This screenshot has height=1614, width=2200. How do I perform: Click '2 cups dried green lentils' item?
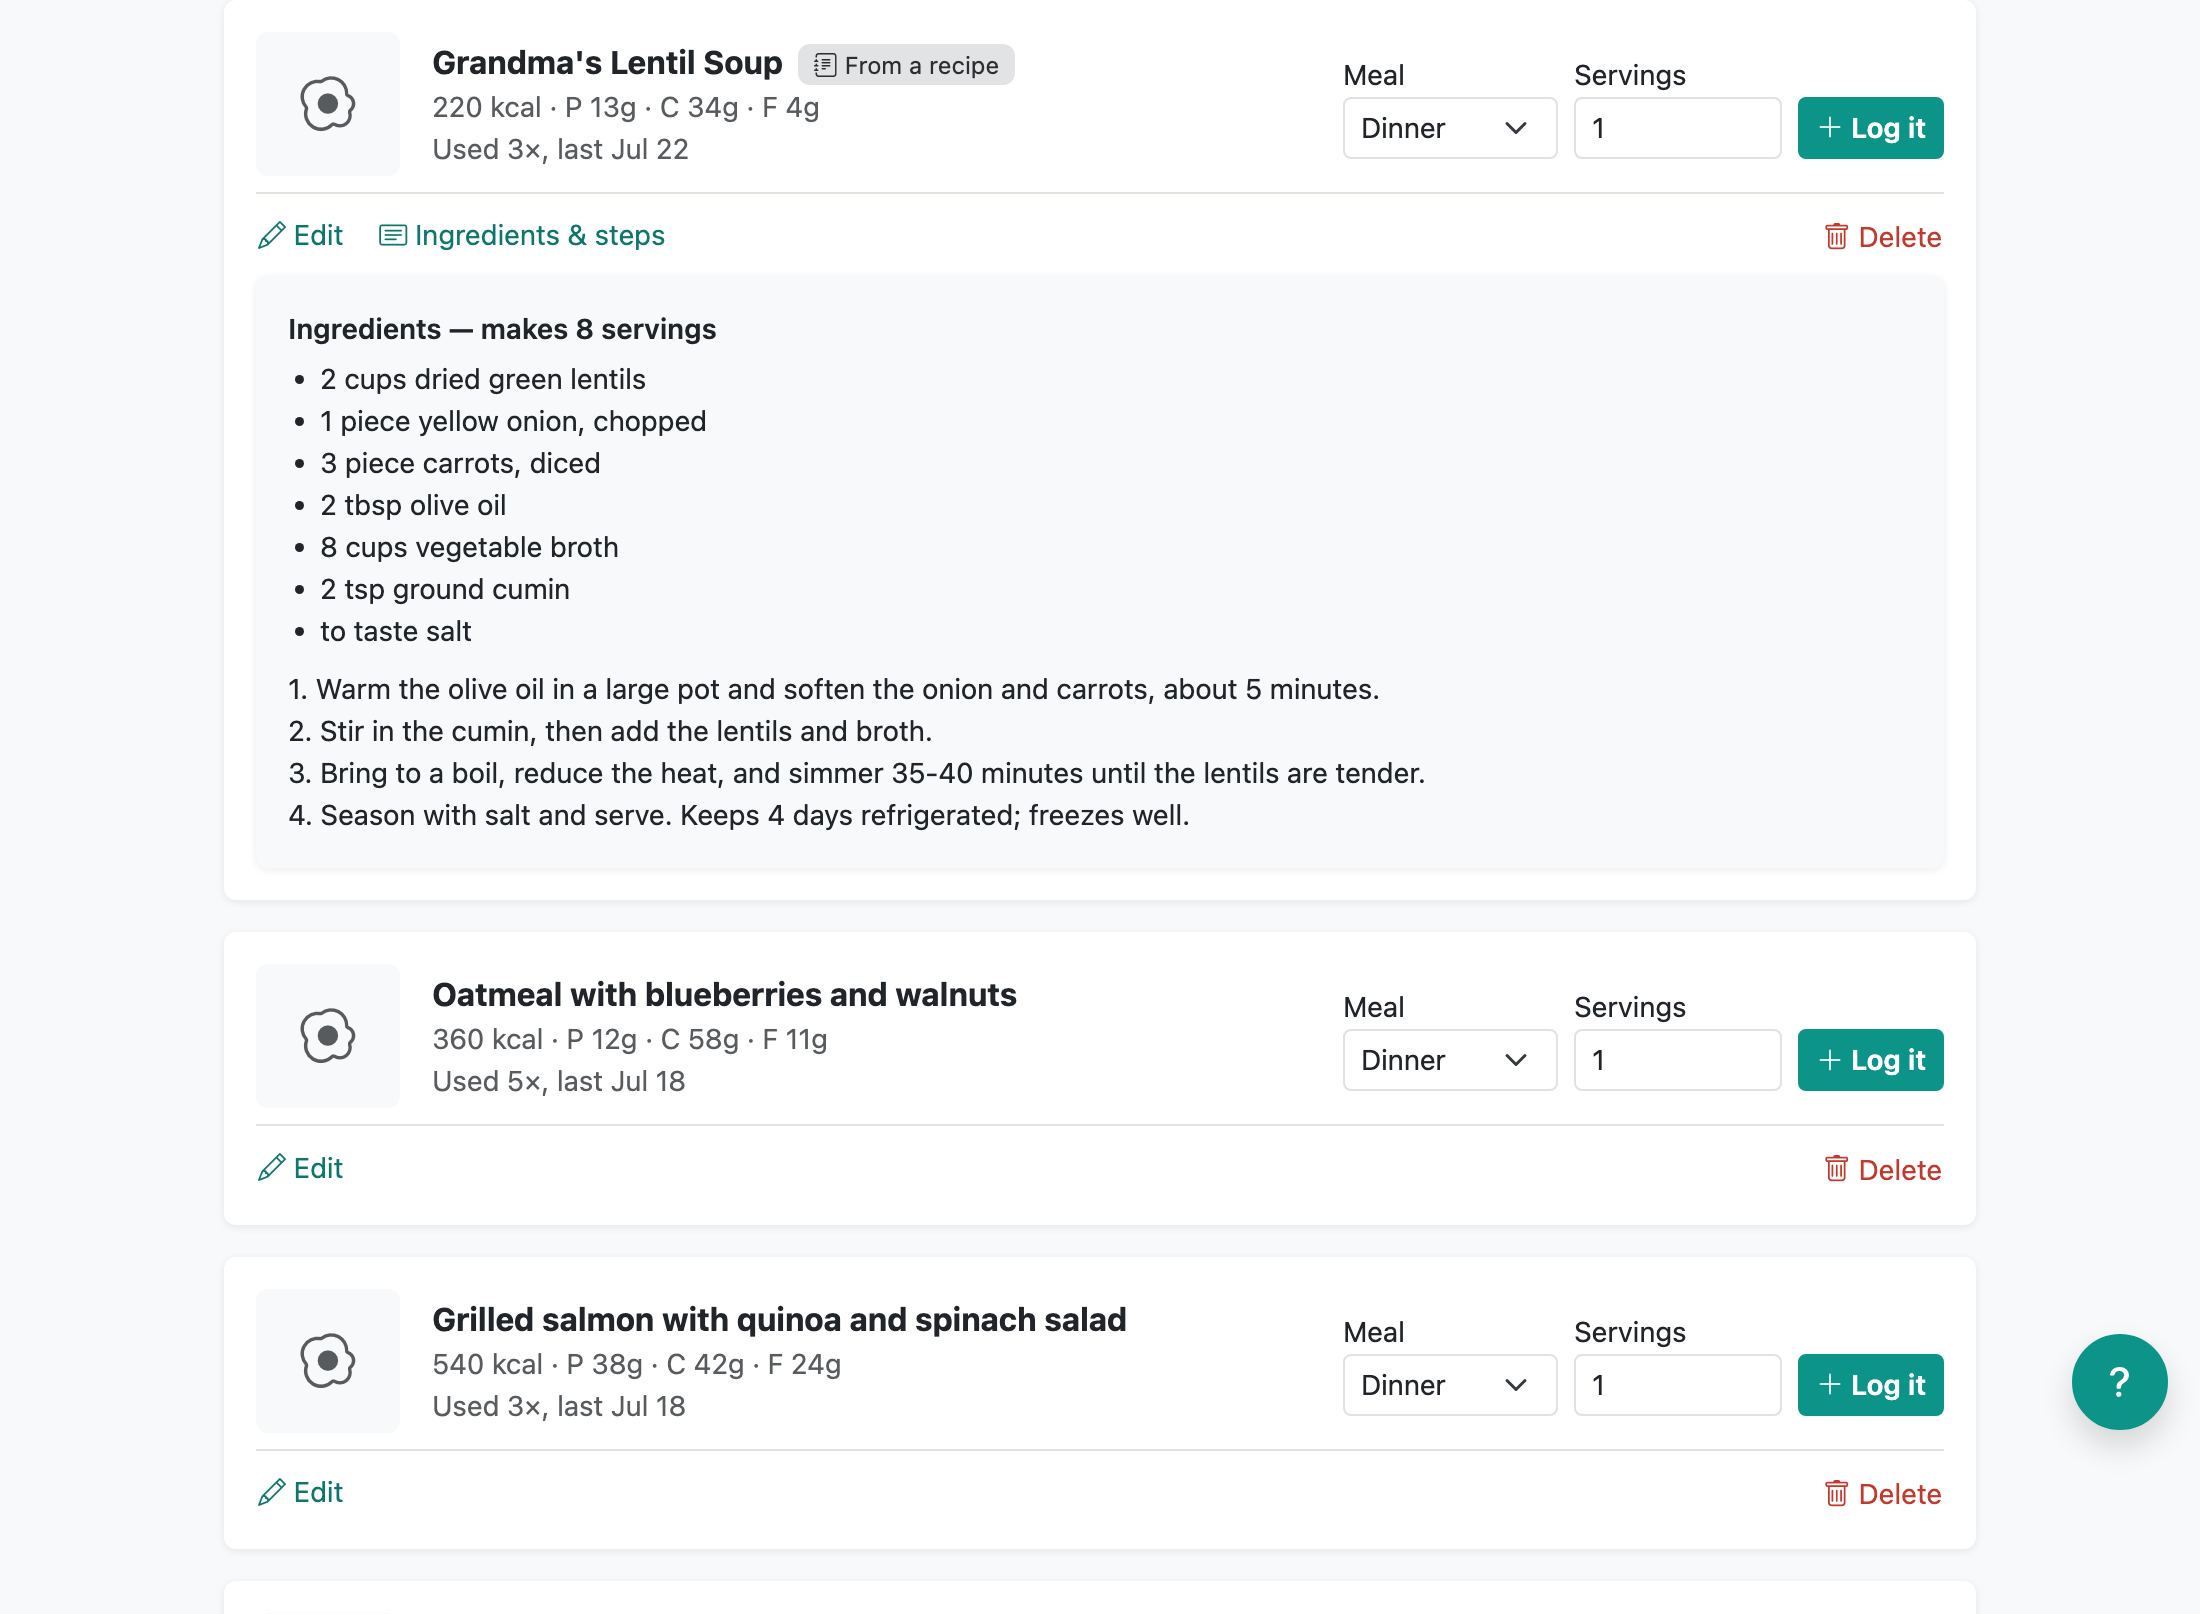[x=483, y=379]
